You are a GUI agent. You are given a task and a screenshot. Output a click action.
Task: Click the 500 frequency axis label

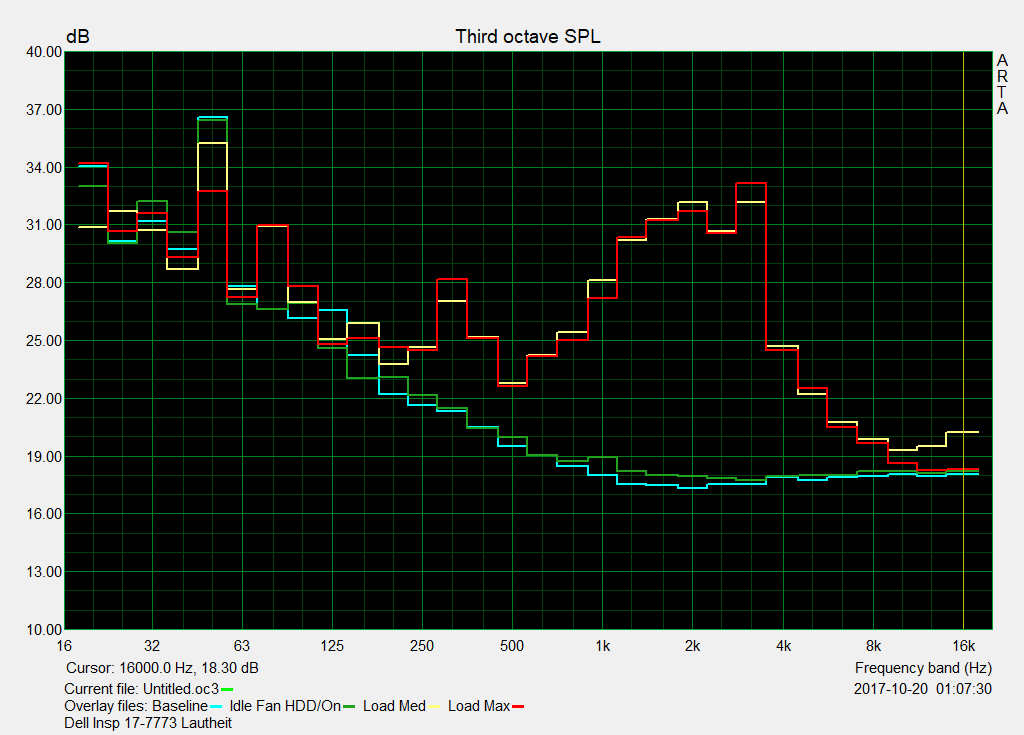[512, 646]
